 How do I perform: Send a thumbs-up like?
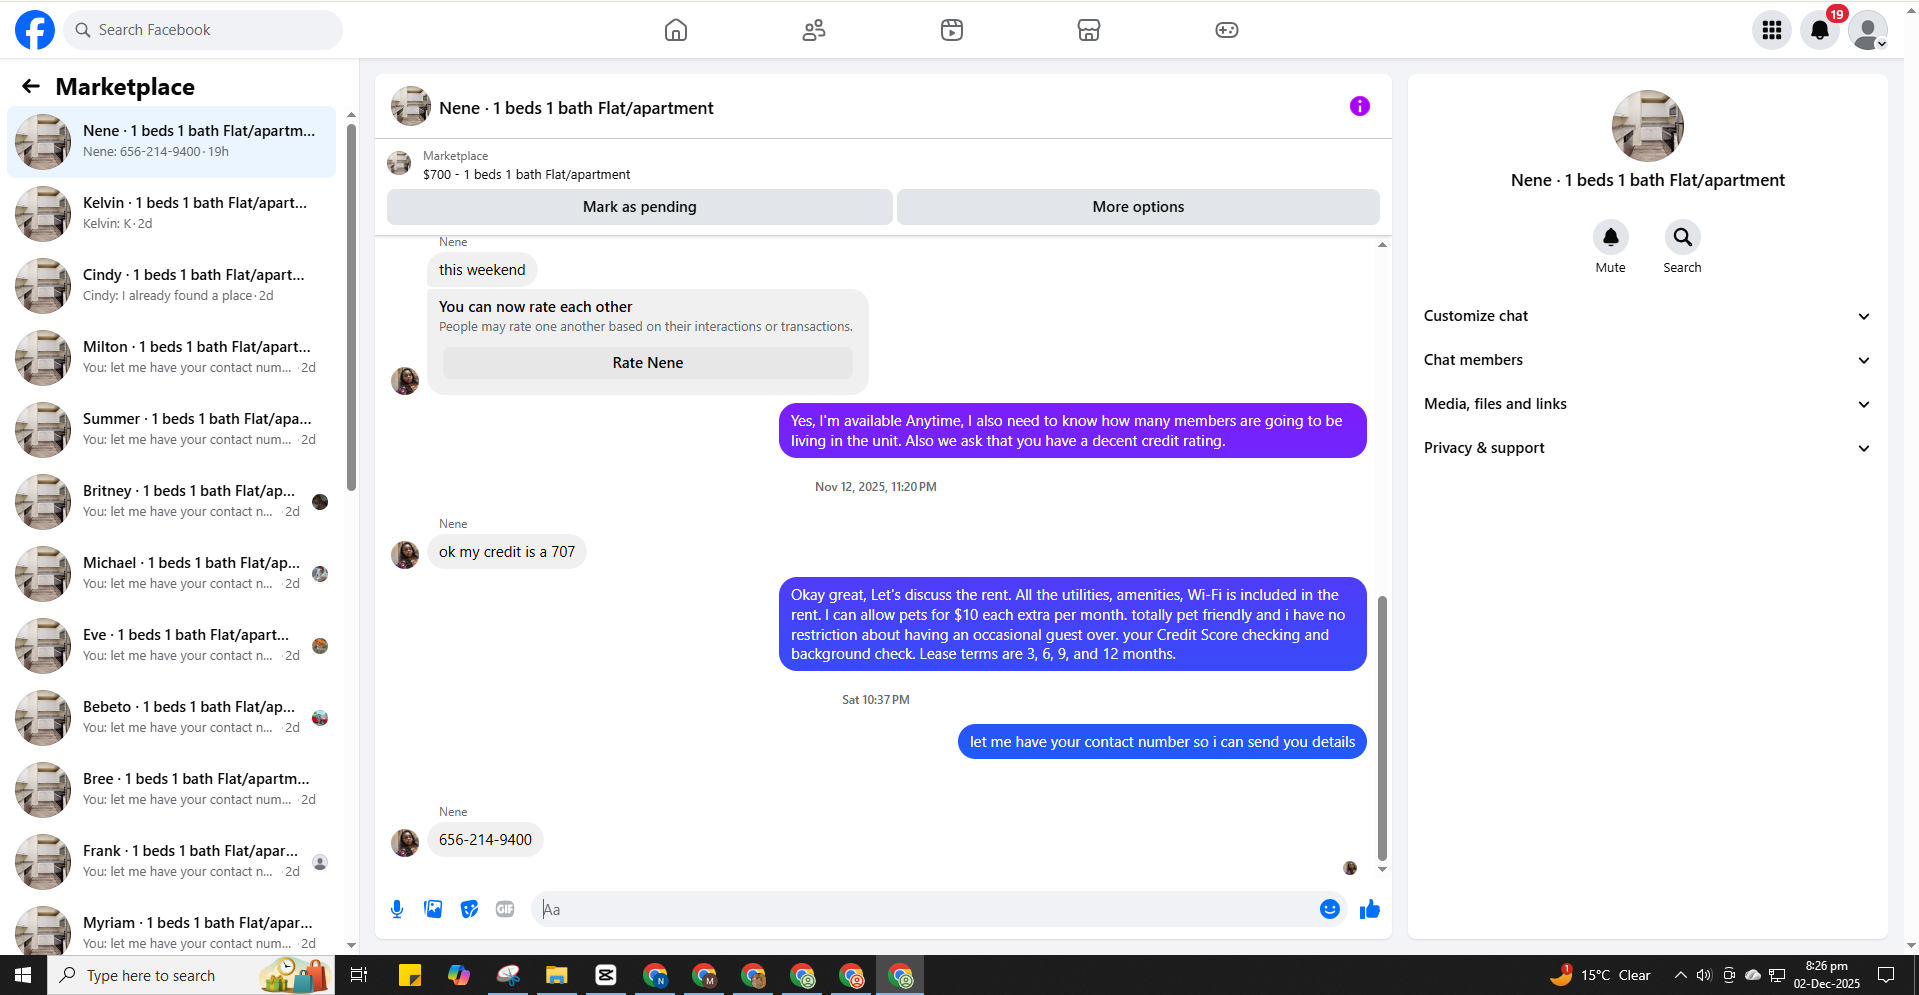point(1370,909)
